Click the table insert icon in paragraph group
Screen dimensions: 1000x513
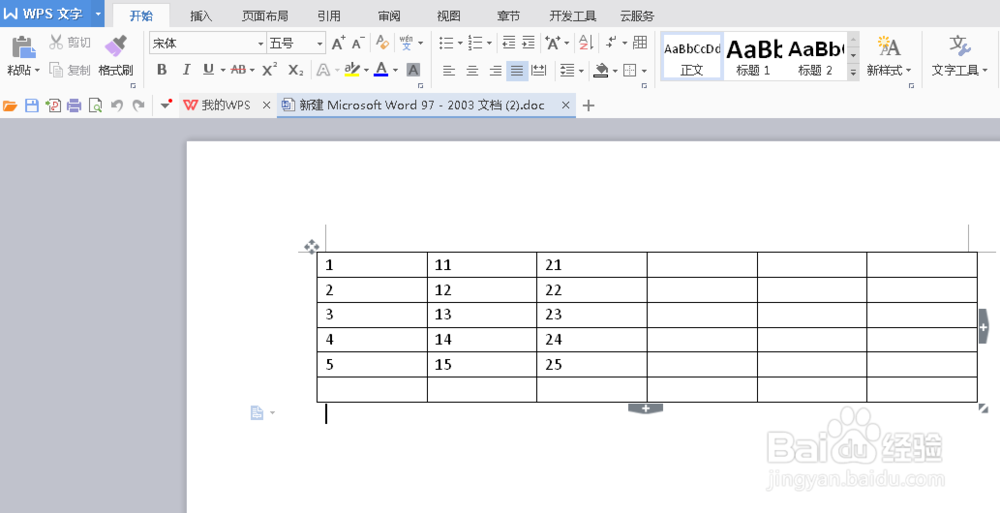click(x=640, y=43)
